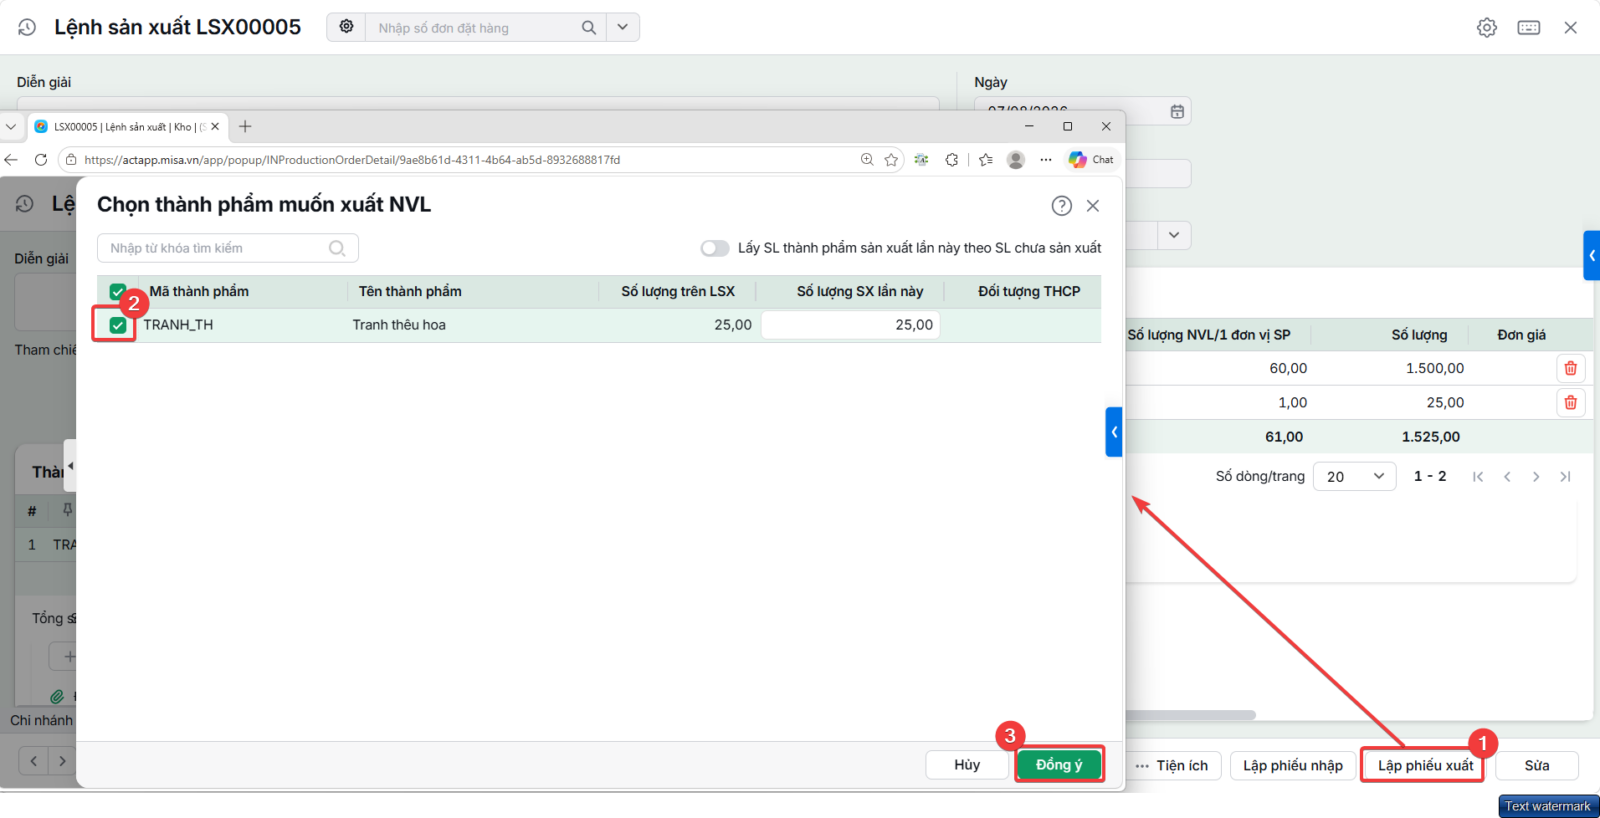This screenshot has height=818, width=1600.
Task: Open the Tiện ích menu
Action: pos(1171,766)
